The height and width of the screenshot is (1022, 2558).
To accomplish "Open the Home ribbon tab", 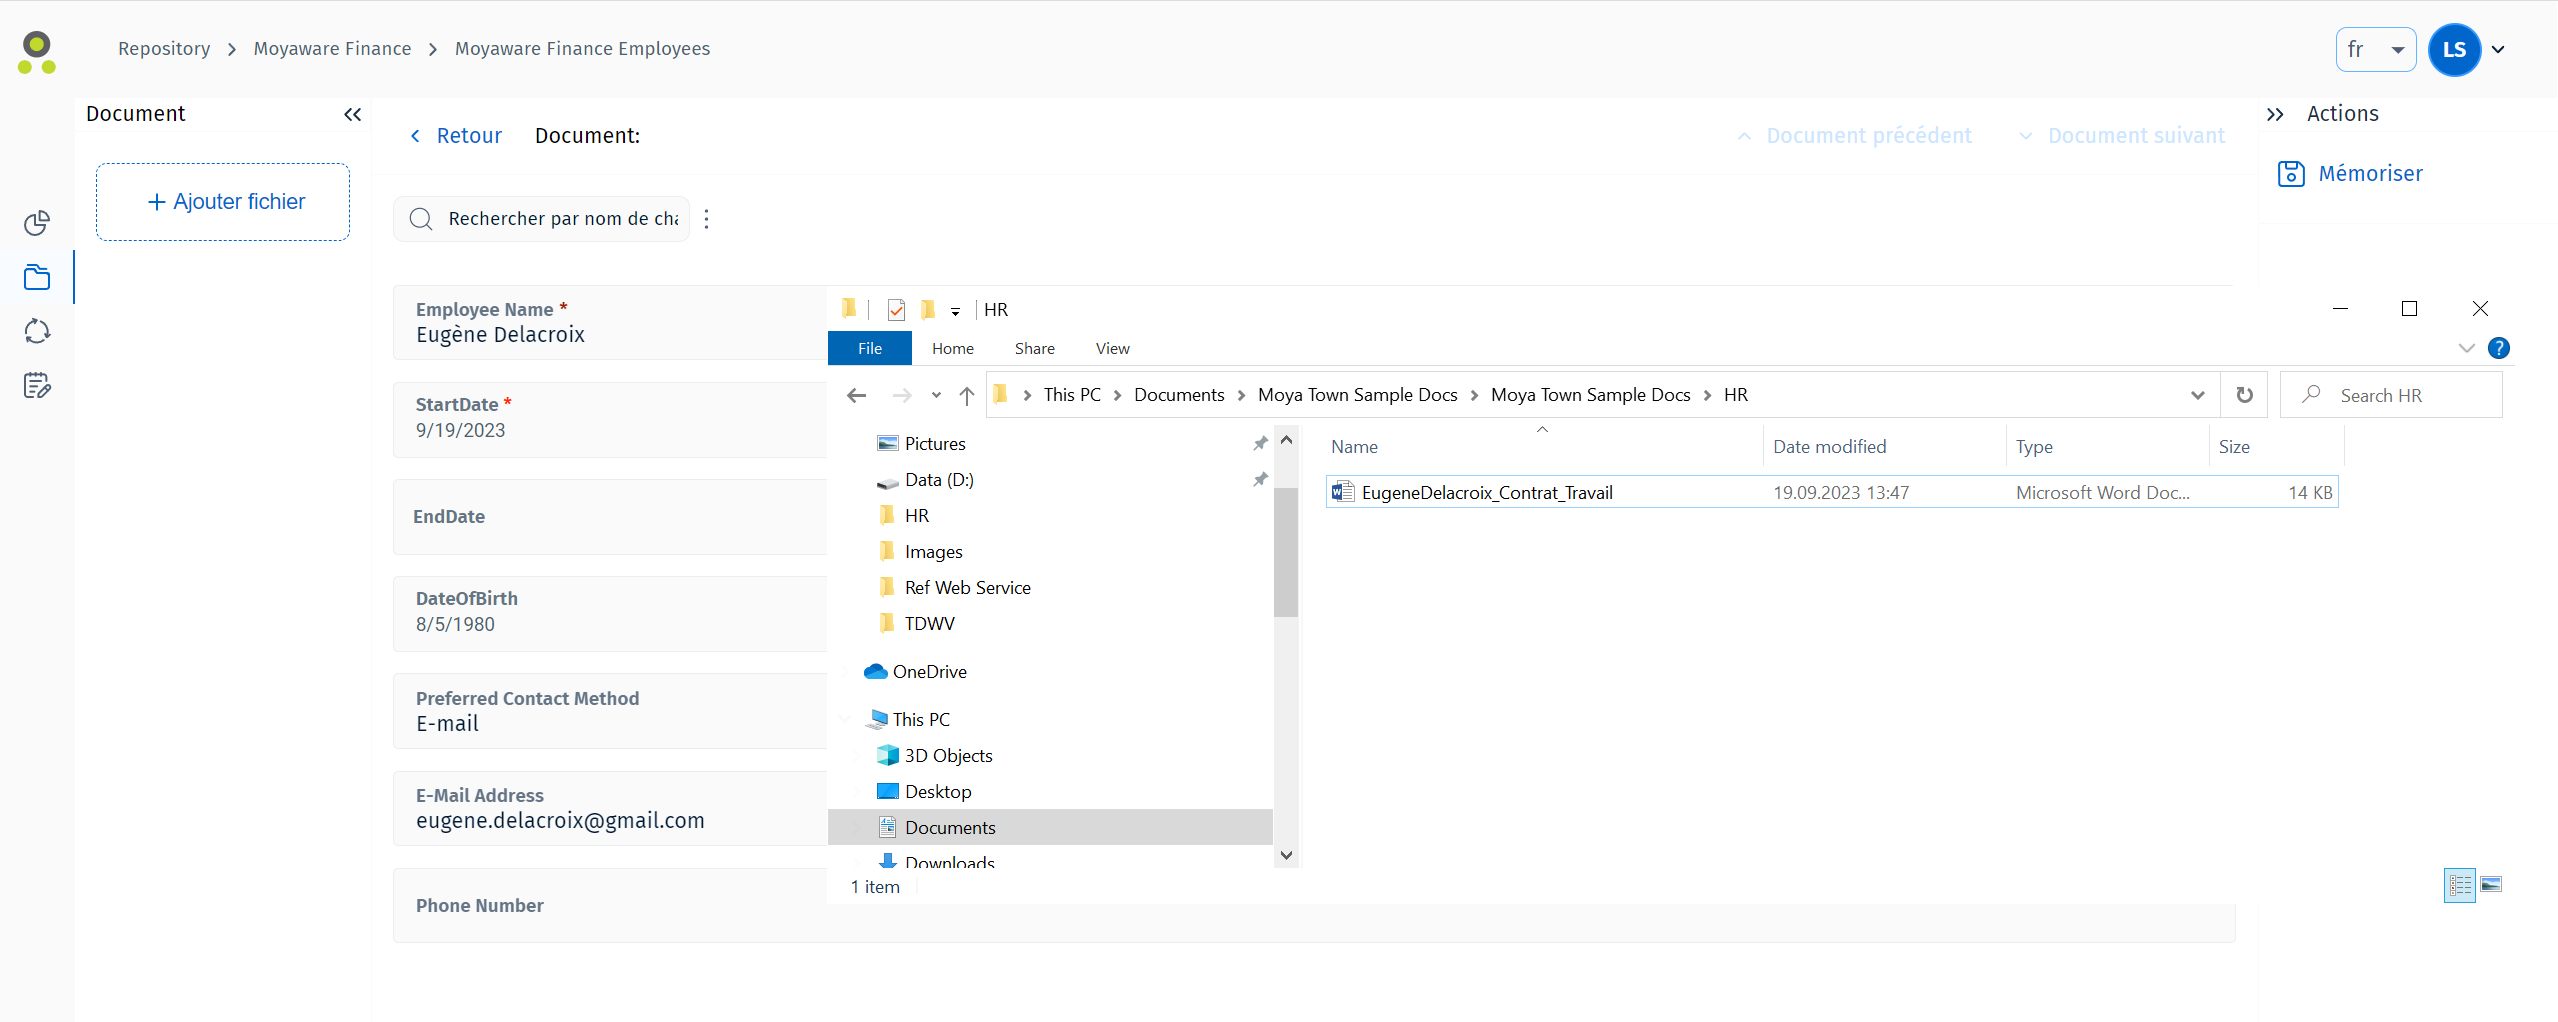I will [x=953, y=348].
